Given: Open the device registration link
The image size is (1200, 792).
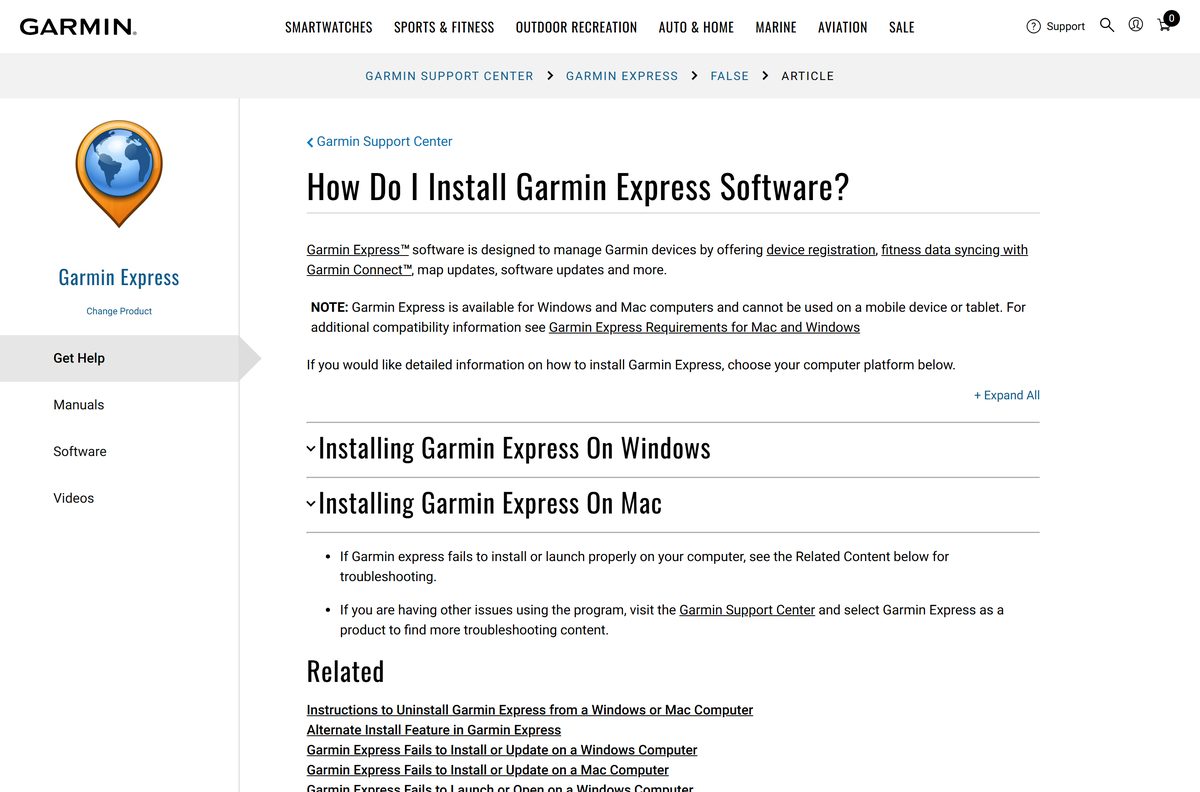Looking at the screenshot, I should click(821, 250).
